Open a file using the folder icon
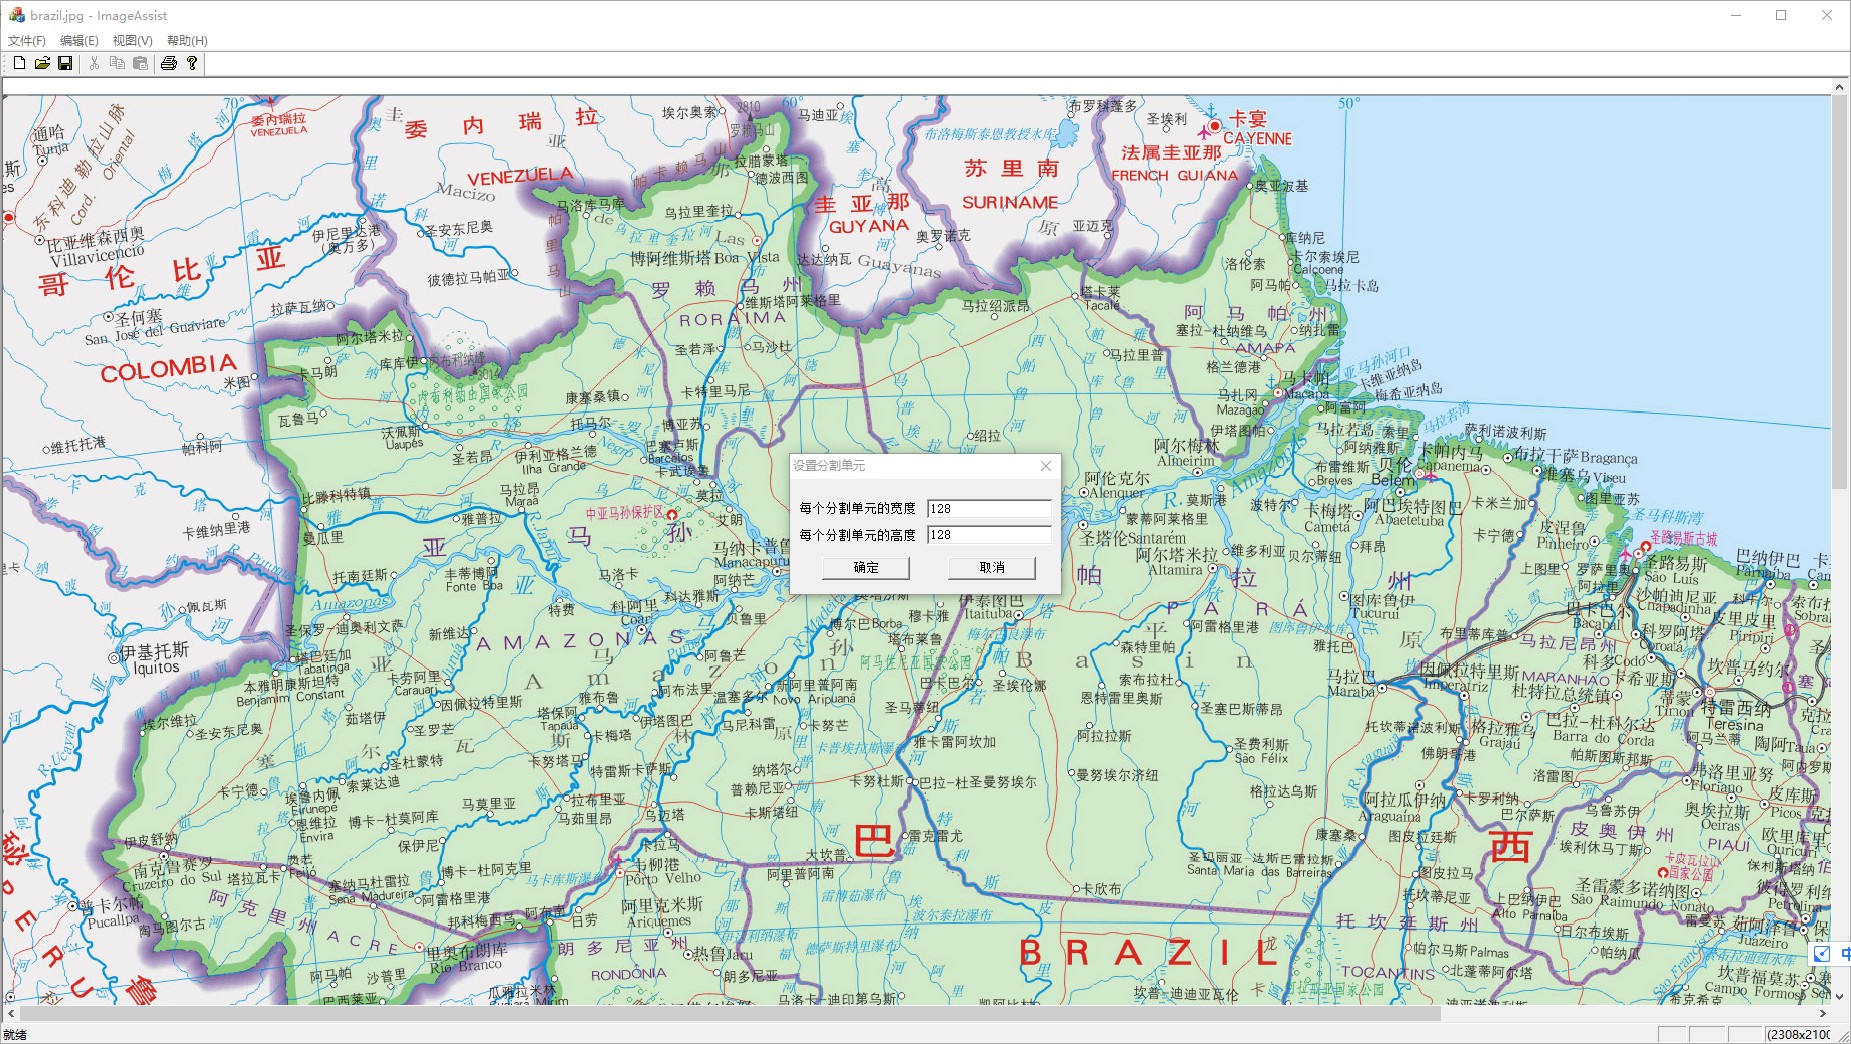1851x1044 pixels. coord(42,63)
